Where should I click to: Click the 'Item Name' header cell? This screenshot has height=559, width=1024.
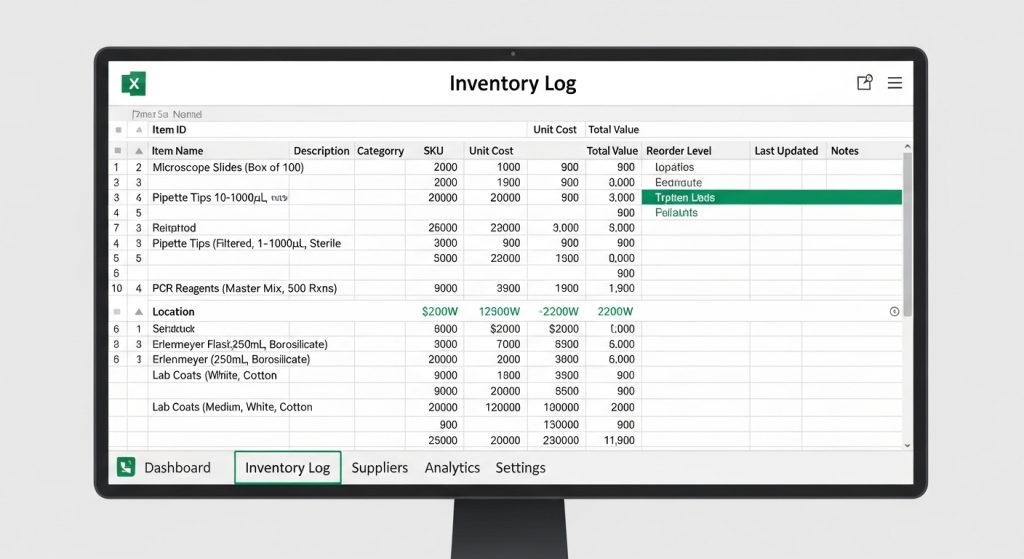point(177,151)
